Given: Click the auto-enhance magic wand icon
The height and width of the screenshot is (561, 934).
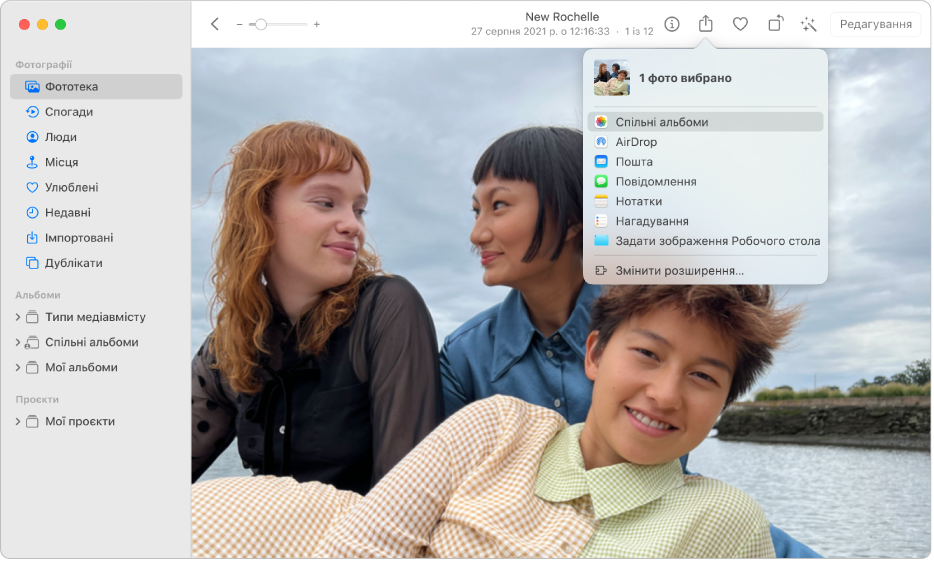Looking at the screenshot, I should (809, 24).
